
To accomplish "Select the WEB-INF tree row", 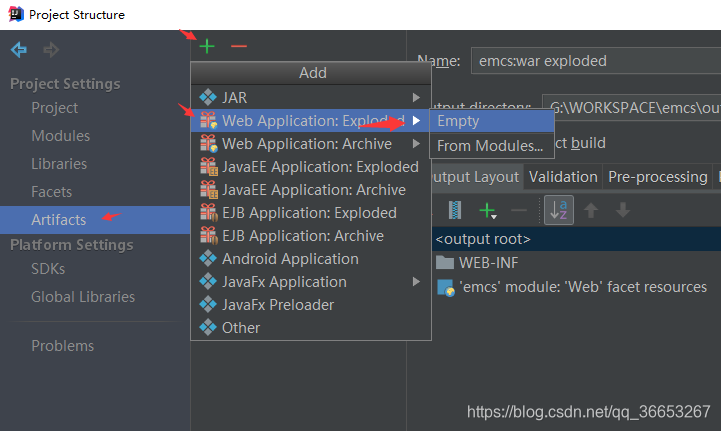I will (x=577, y=263).
